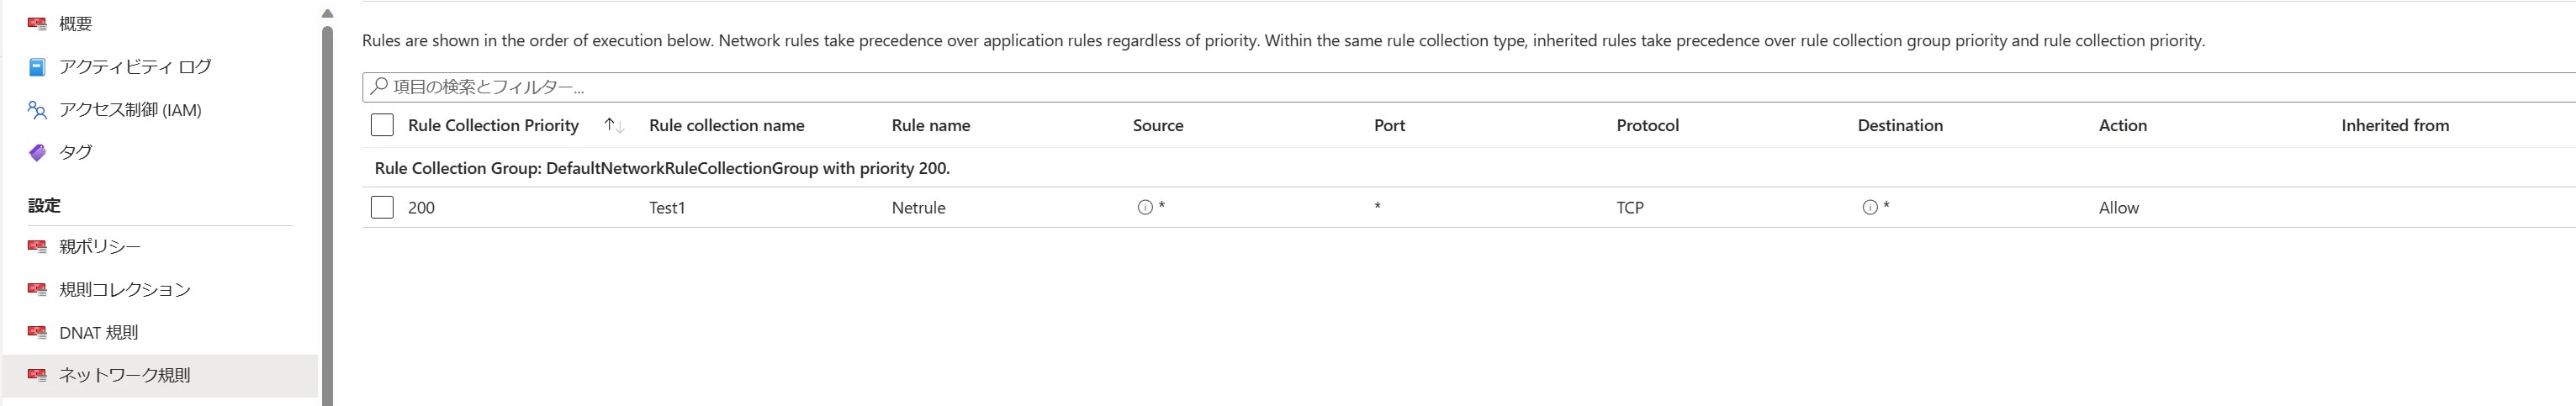Viewport: 2576px width, 406px height.
Task: Click the アクティビティ ログ icon
Action: tap(37, 67)
